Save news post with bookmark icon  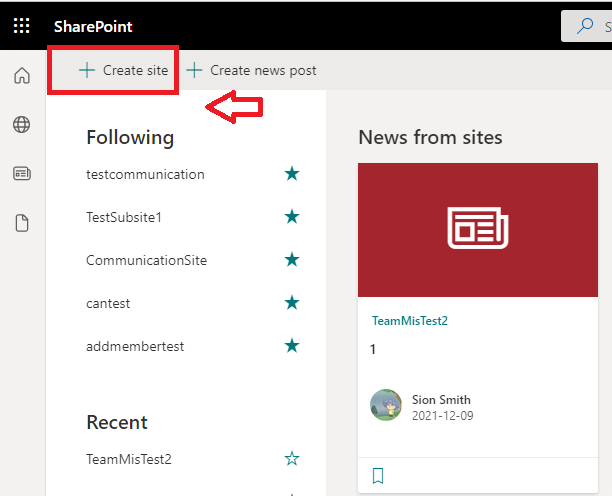pos(378,476)
